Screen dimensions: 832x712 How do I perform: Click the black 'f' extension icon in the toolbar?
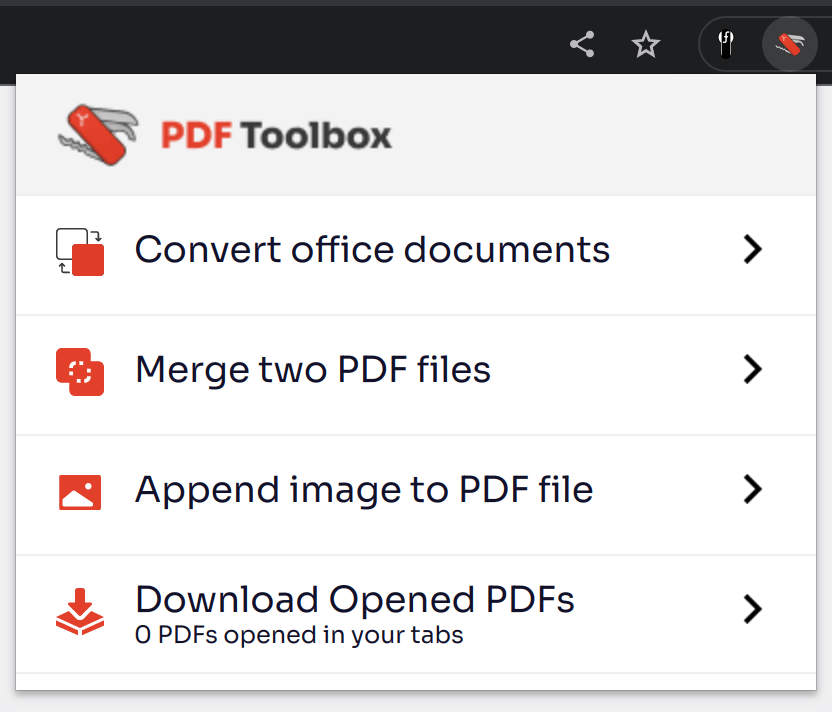[x=726, y=44]
